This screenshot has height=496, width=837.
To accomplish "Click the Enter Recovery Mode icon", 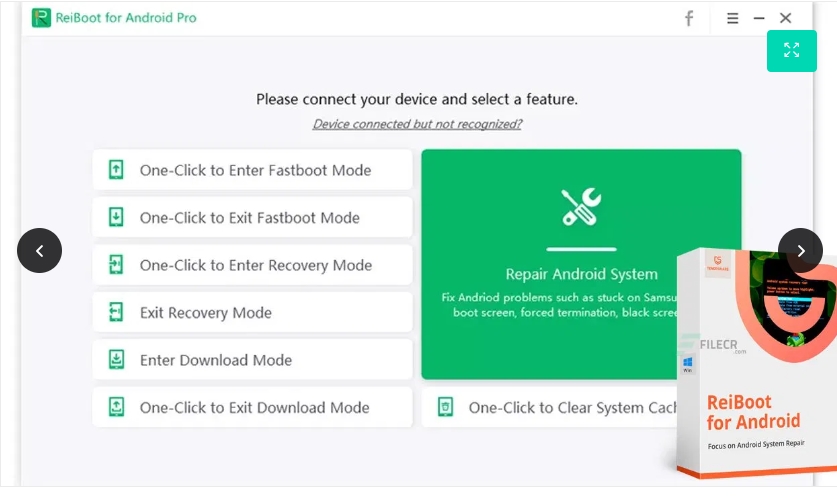I will click(x=116, y=265).
